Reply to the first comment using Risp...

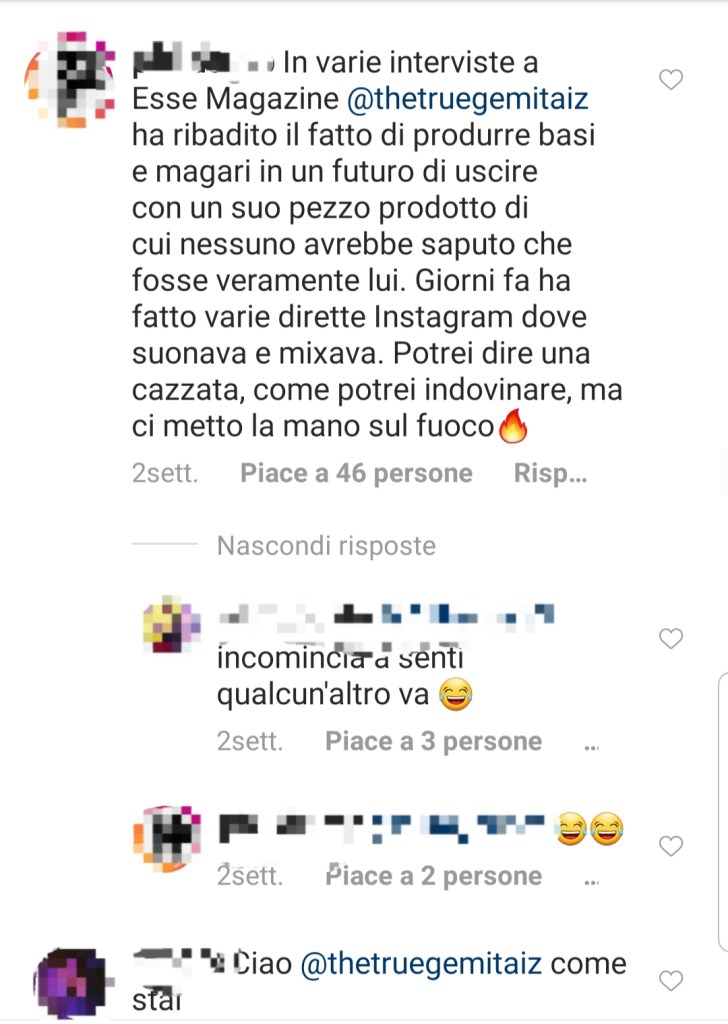[550, 473]
